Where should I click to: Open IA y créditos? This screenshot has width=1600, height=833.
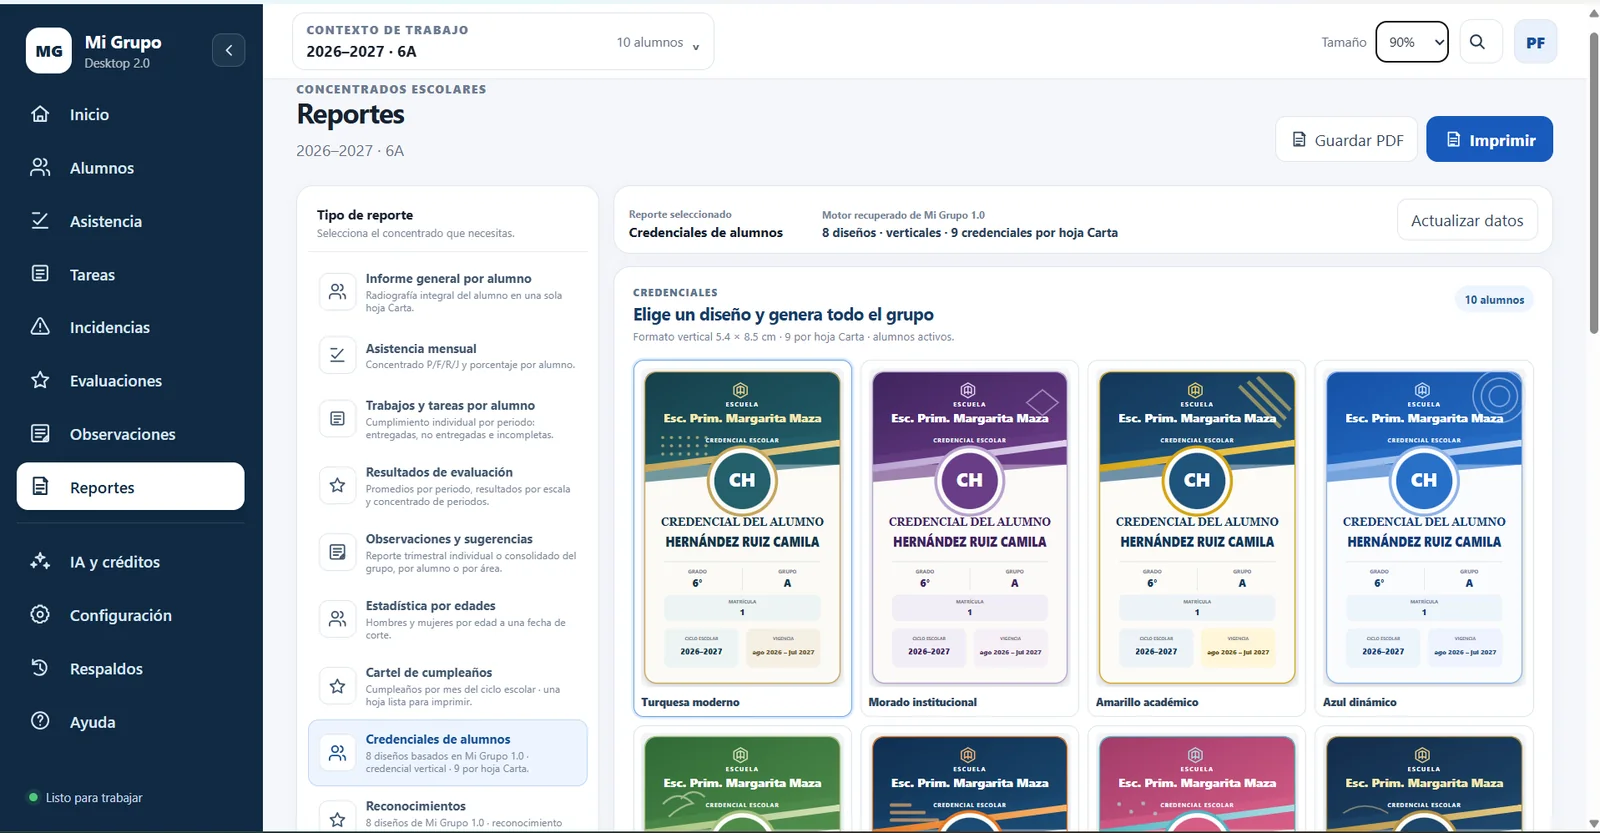[130, 562]
